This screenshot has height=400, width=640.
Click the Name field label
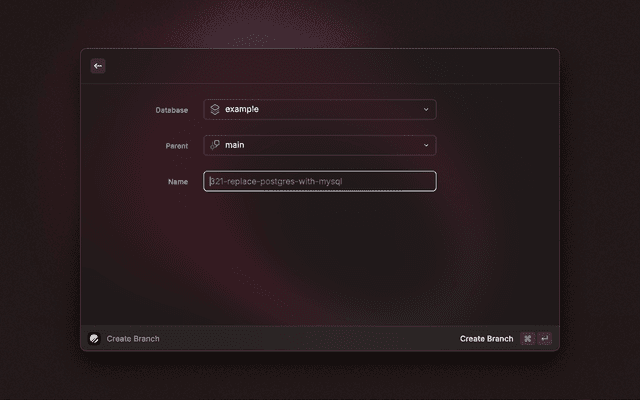(x=178, y=182)
